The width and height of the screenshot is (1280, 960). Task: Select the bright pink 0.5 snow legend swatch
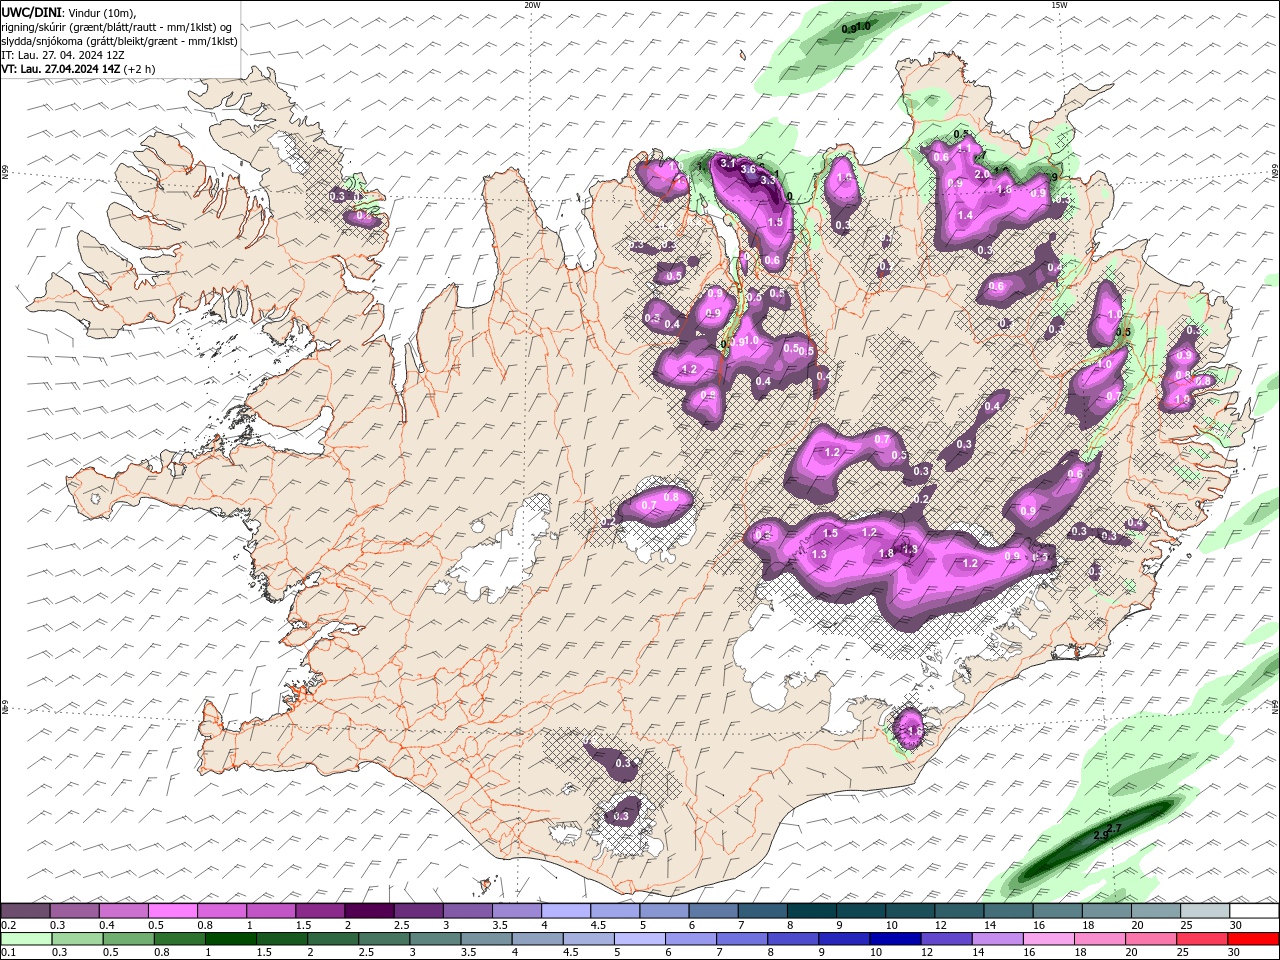[173, 911]
